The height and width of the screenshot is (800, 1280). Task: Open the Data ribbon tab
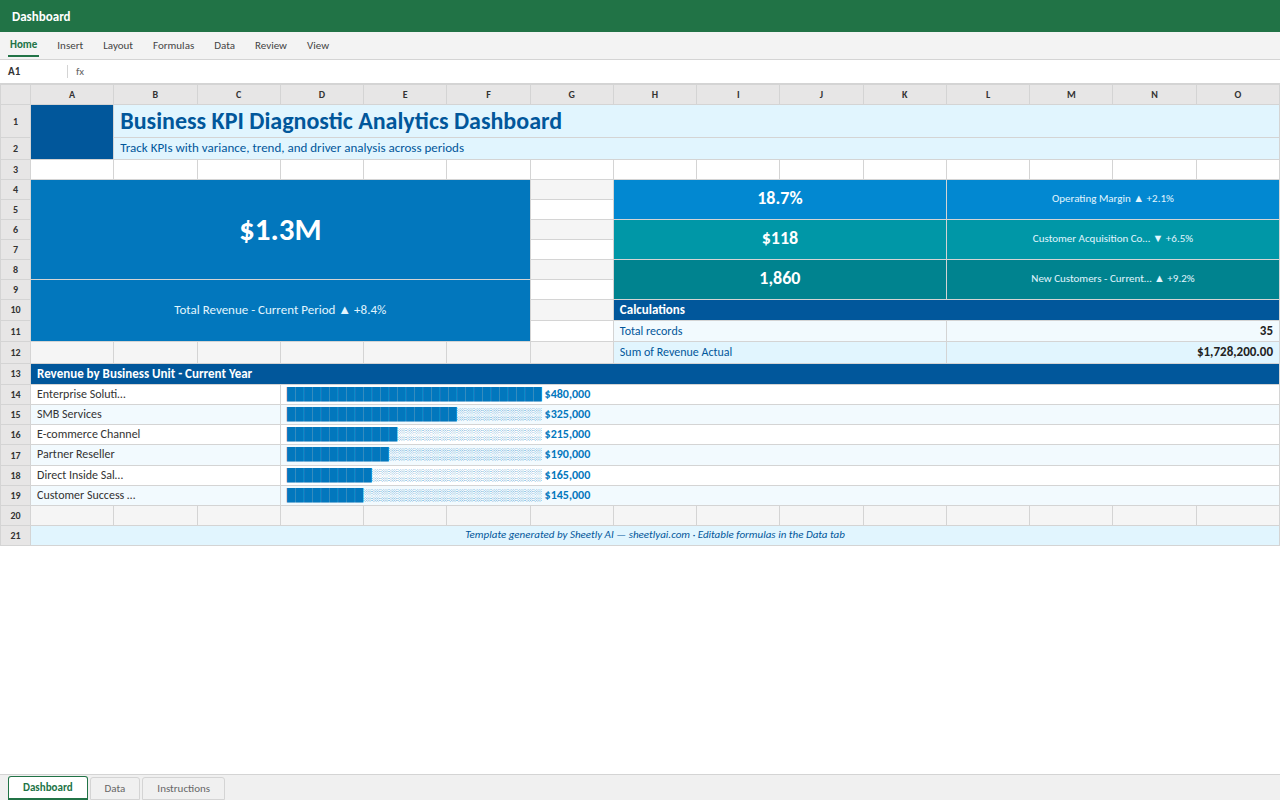point(224,45)
